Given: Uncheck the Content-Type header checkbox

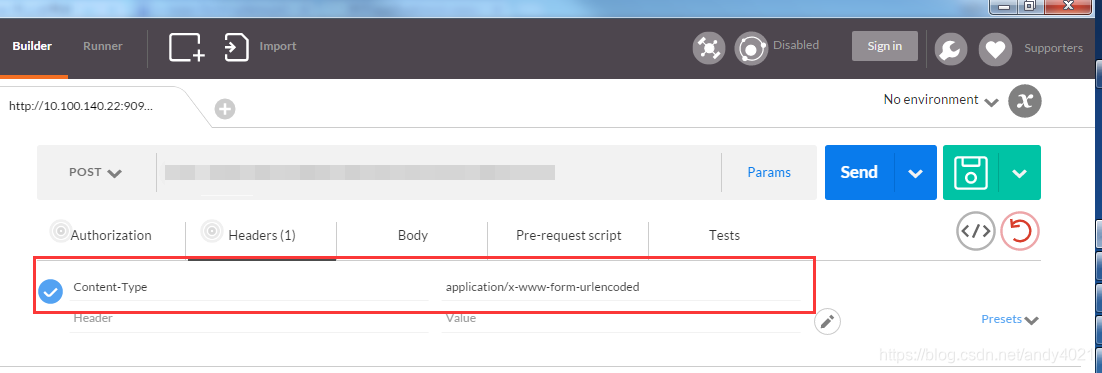Looking at the screenshot, I should click(x=51, y=291).
